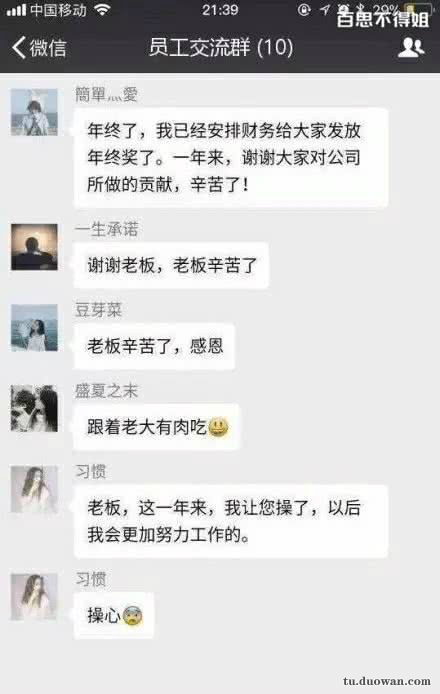Tap the cellular signal bars icon
440x694 pixels.
(x=16, y=10)
